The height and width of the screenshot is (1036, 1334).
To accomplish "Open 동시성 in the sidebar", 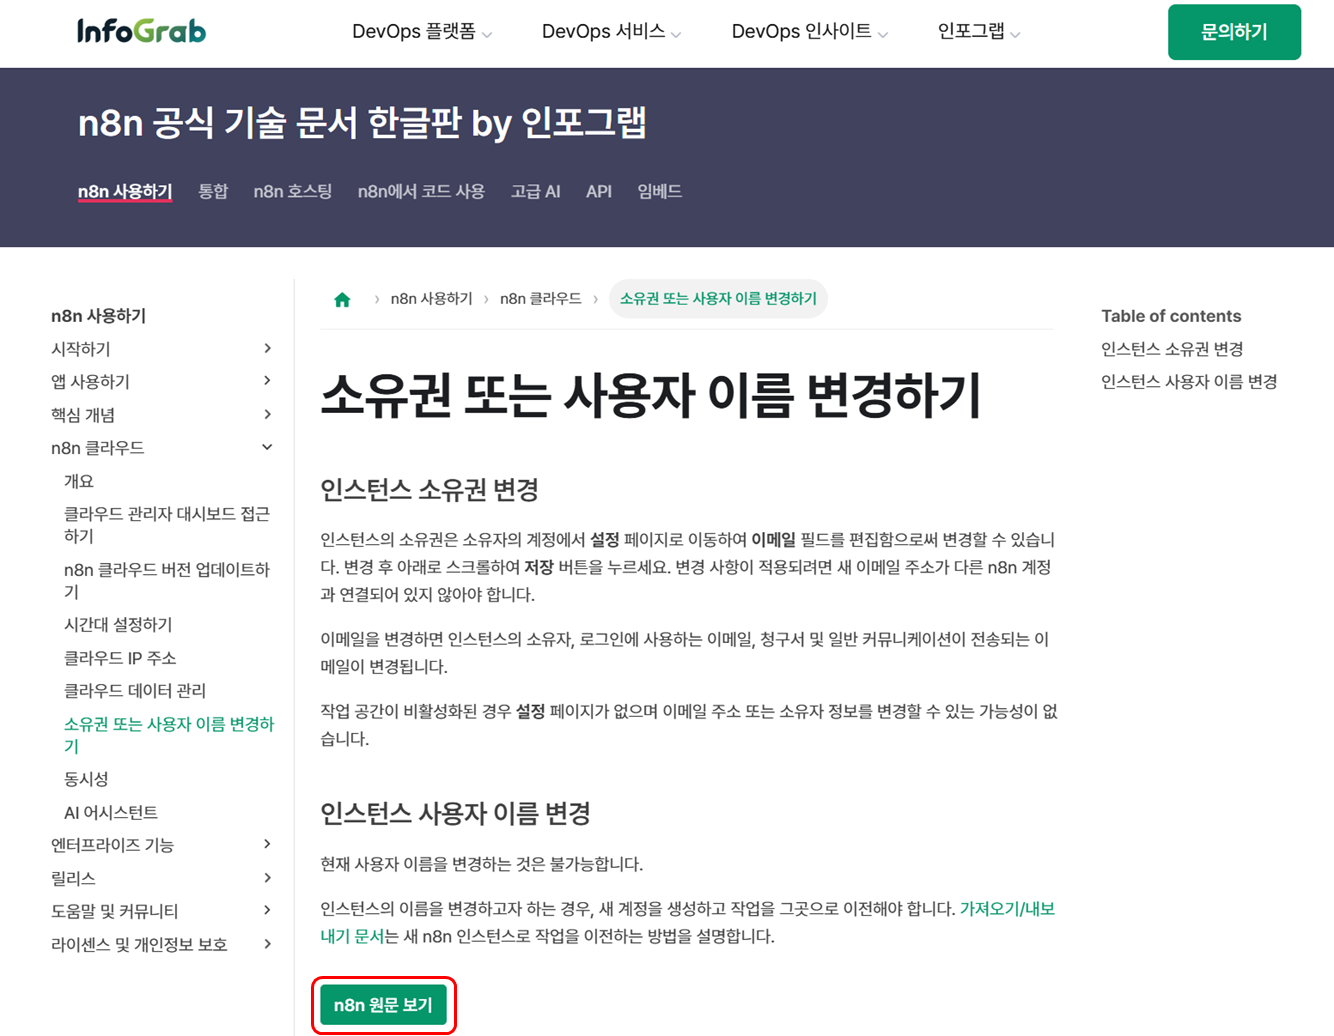I will (x=86, y=779).
